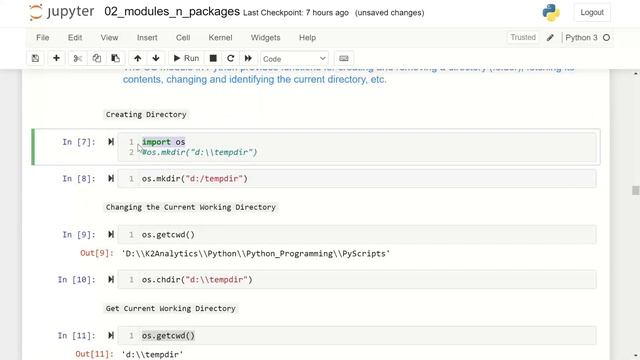Image resolution: width=640 pixels, height=360 pixels.
Task: Run cell In [11] with its run icon
Action: click(x=111, y=335)
